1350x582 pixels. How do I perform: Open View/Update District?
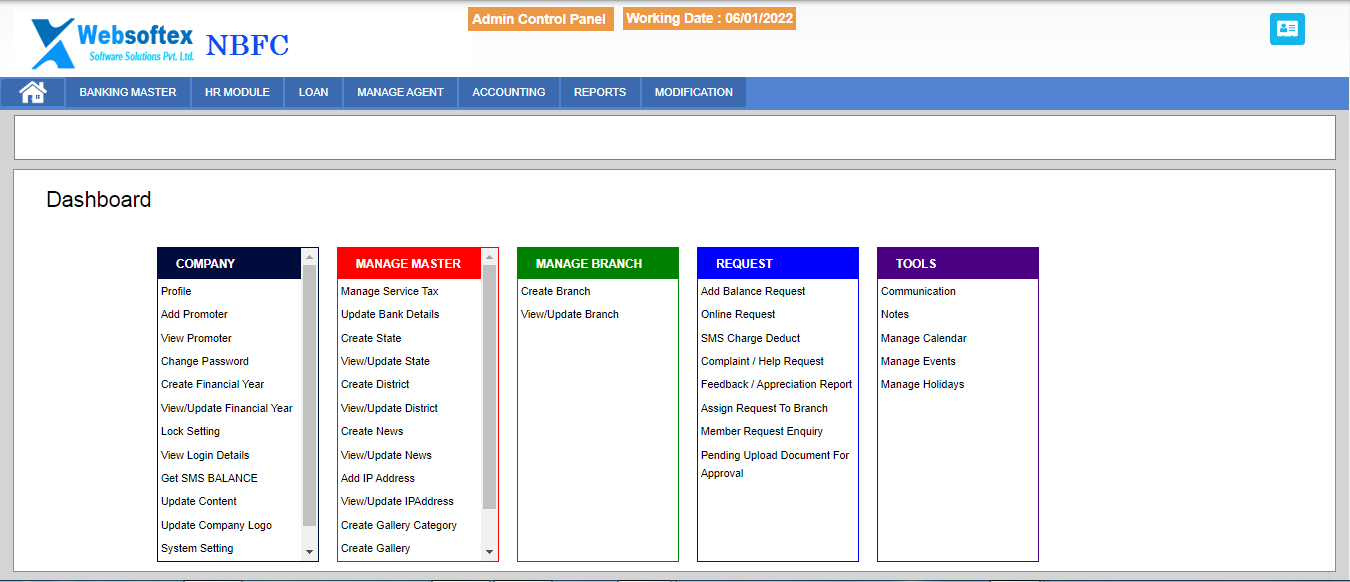click(389, 408)
